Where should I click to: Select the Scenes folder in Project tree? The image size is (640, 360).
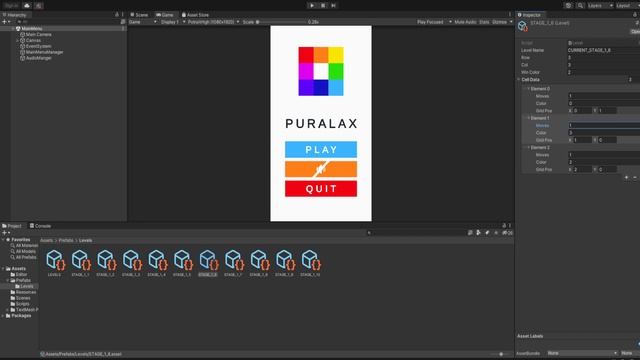coord(20,298)
